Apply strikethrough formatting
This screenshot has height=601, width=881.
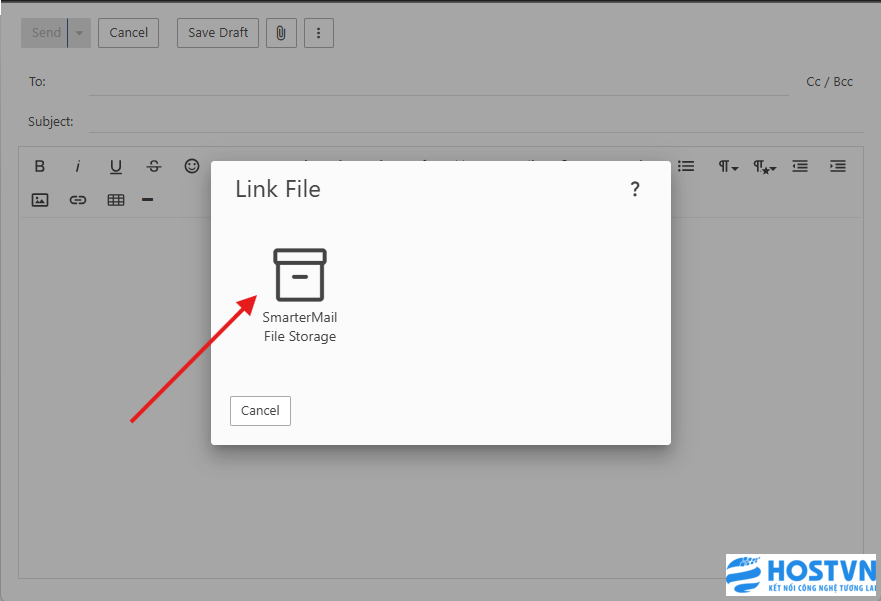click(x=154, y=167)
